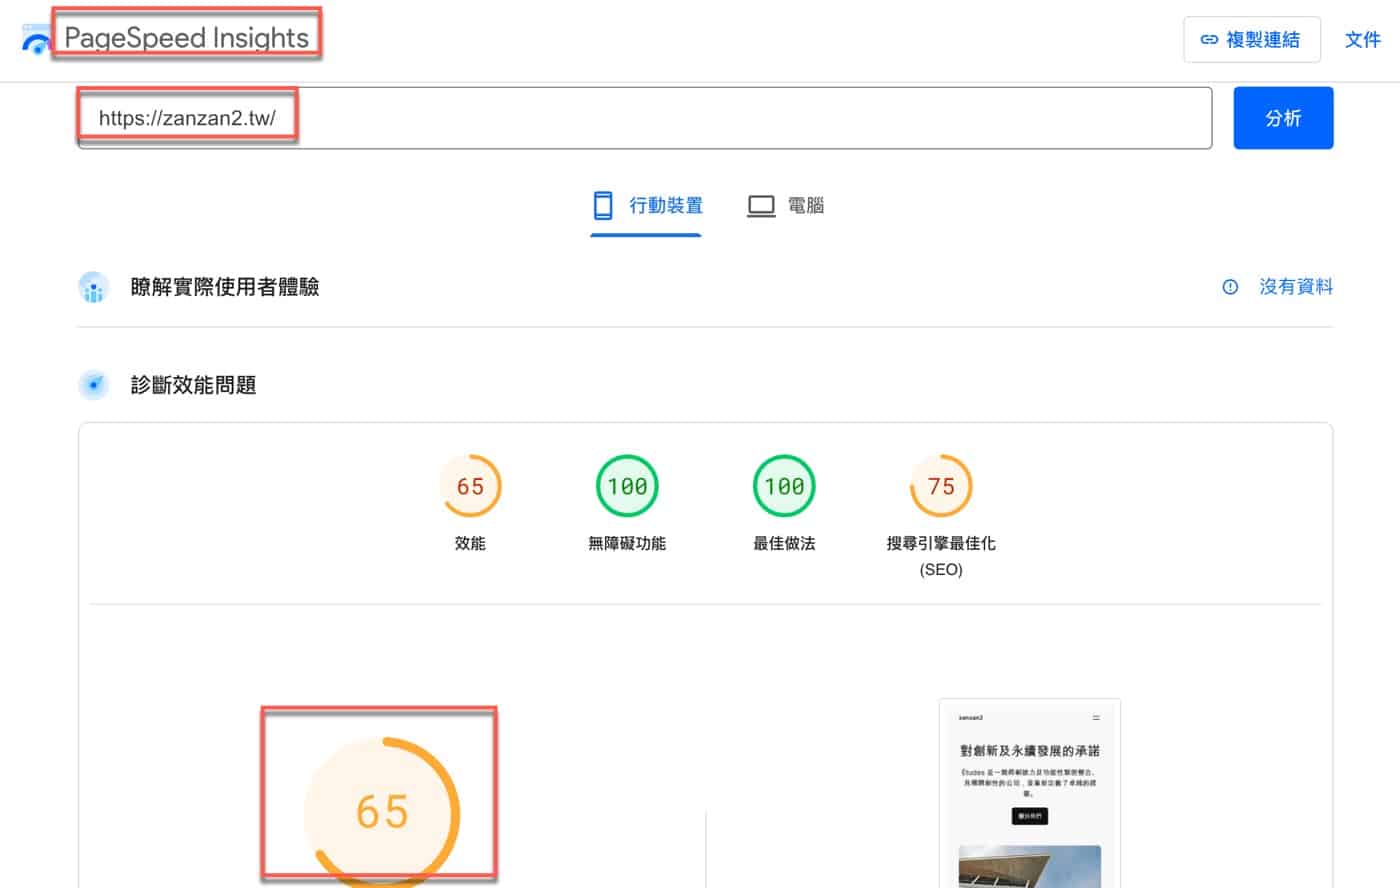Image resolution: width=1400 pixels, height=888 pixels.
Task: Select the 65 效能 performance score gauge
Action: (470, 486)
